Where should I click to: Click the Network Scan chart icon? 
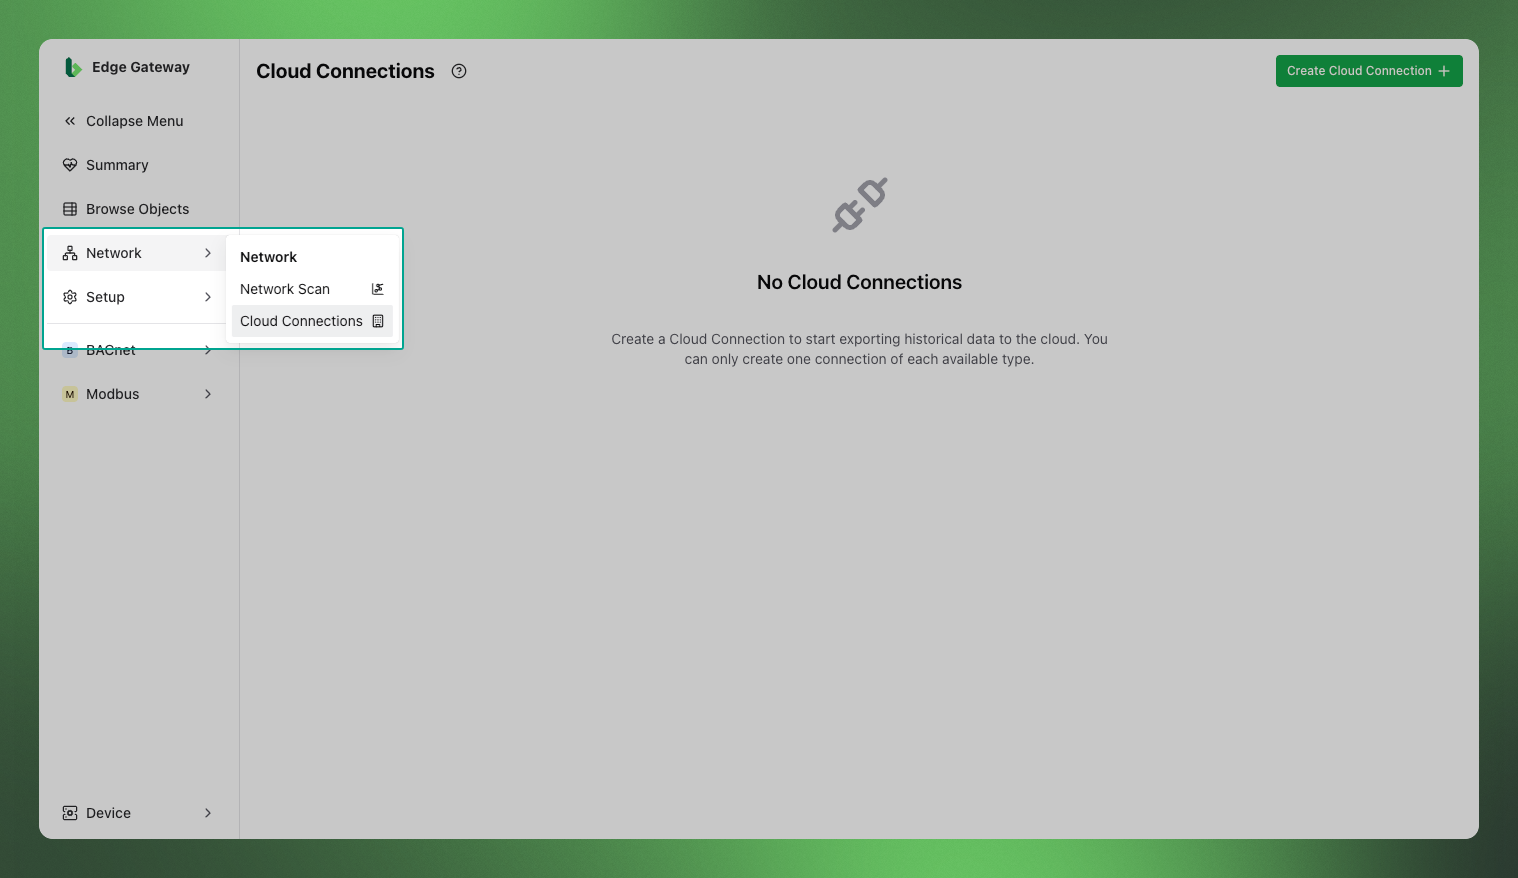[378, 289]
